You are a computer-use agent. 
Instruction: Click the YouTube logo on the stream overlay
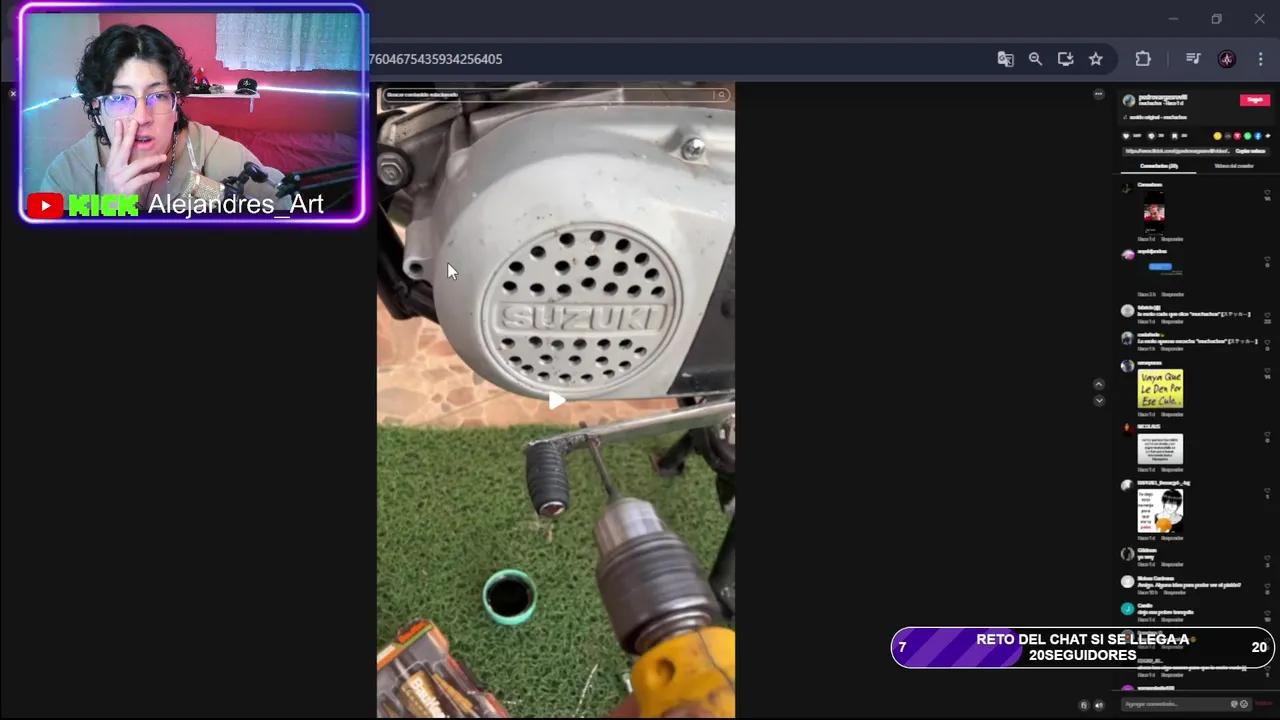(45, 206)
